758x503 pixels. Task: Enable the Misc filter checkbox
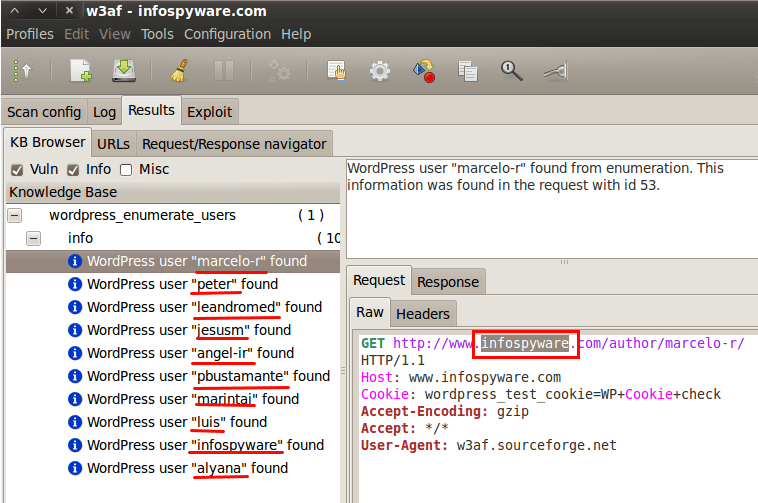point(127,170)
